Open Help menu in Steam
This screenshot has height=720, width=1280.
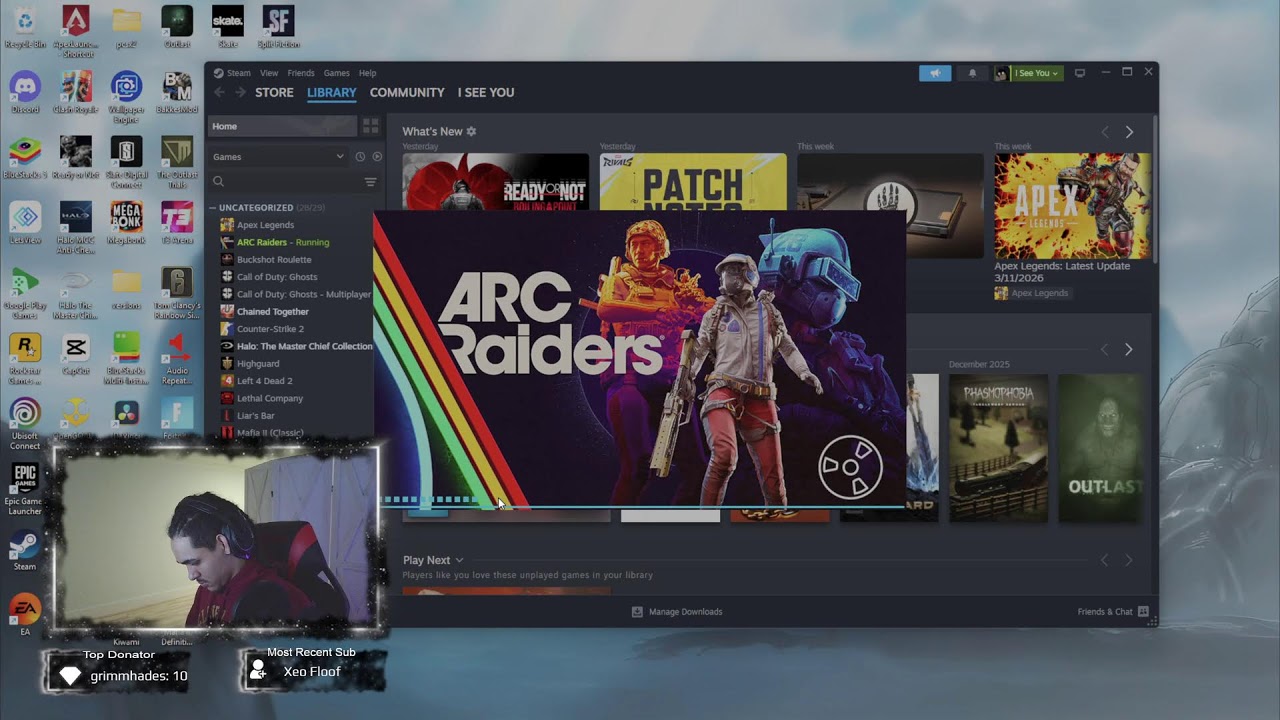pyautogui.click(x=368, y=73)
